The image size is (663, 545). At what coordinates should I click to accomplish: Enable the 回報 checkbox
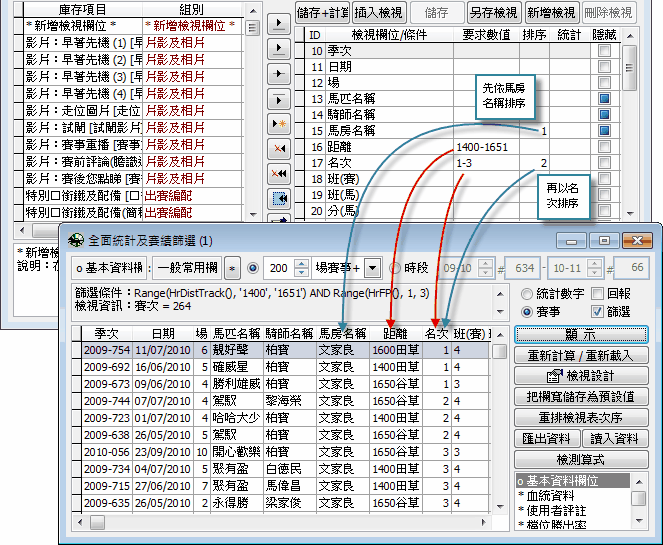pos(597,293)
